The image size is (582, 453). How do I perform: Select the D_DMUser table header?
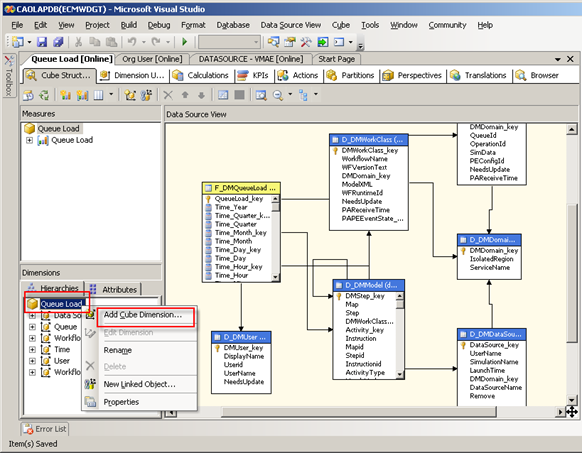[x=241, y=337]
